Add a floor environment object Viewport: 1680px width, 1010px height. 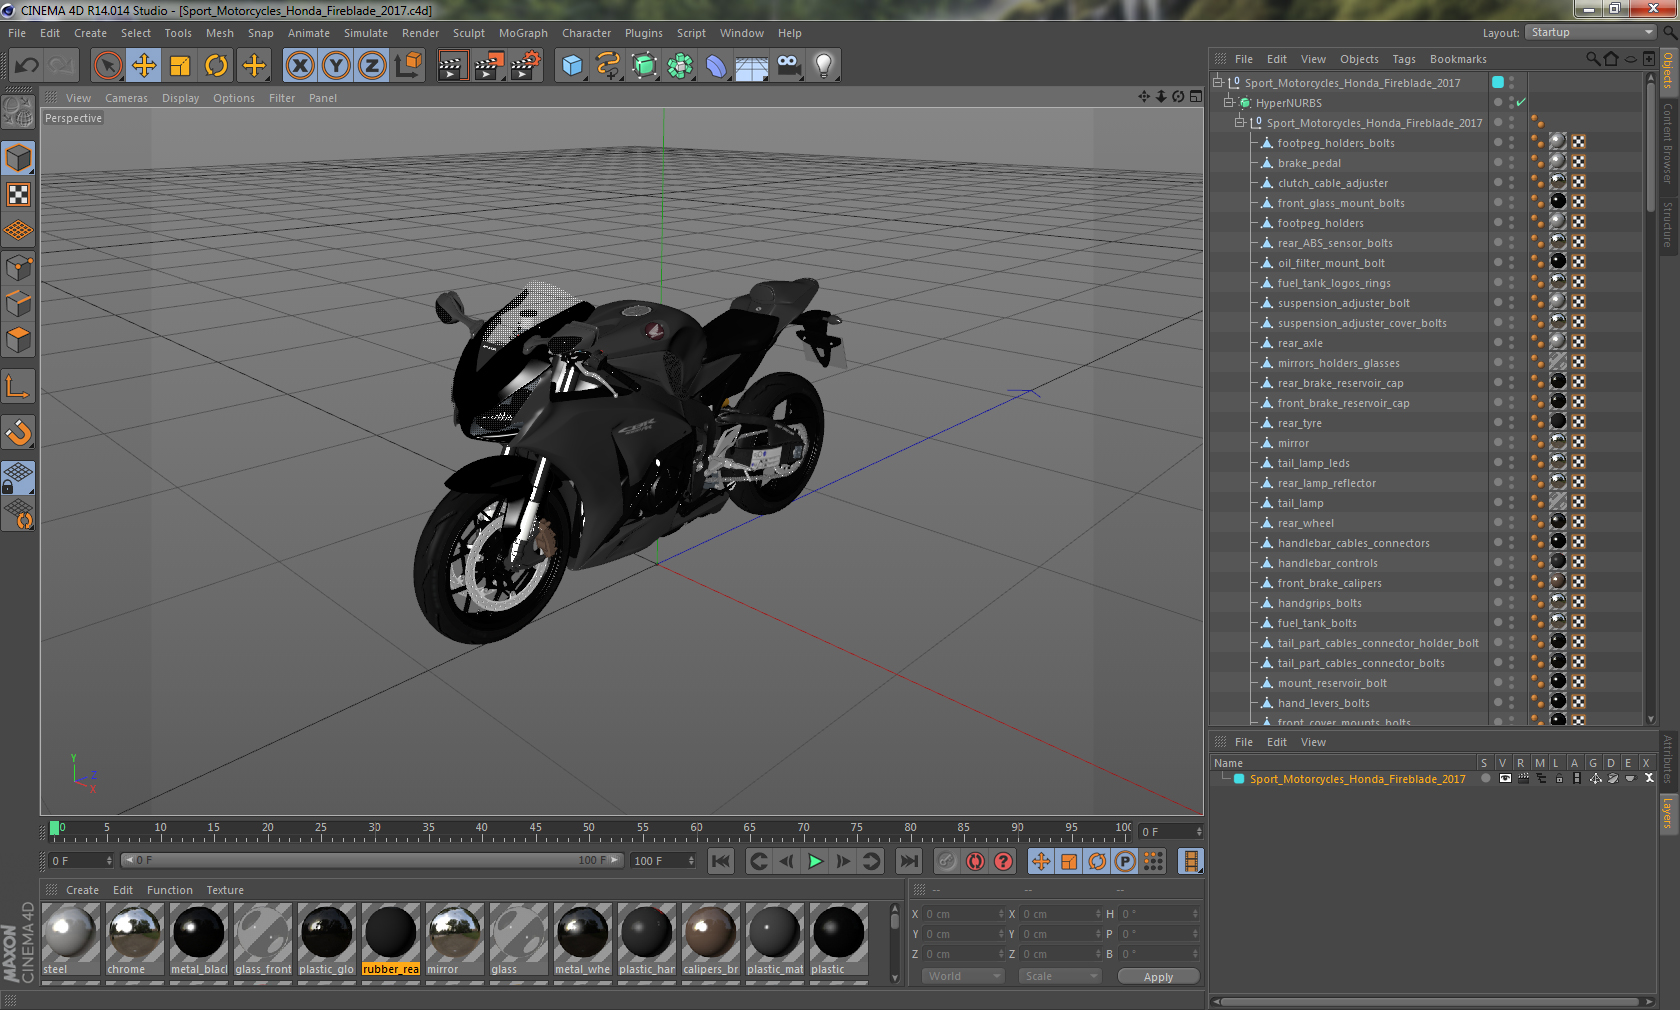pos(752,66)
